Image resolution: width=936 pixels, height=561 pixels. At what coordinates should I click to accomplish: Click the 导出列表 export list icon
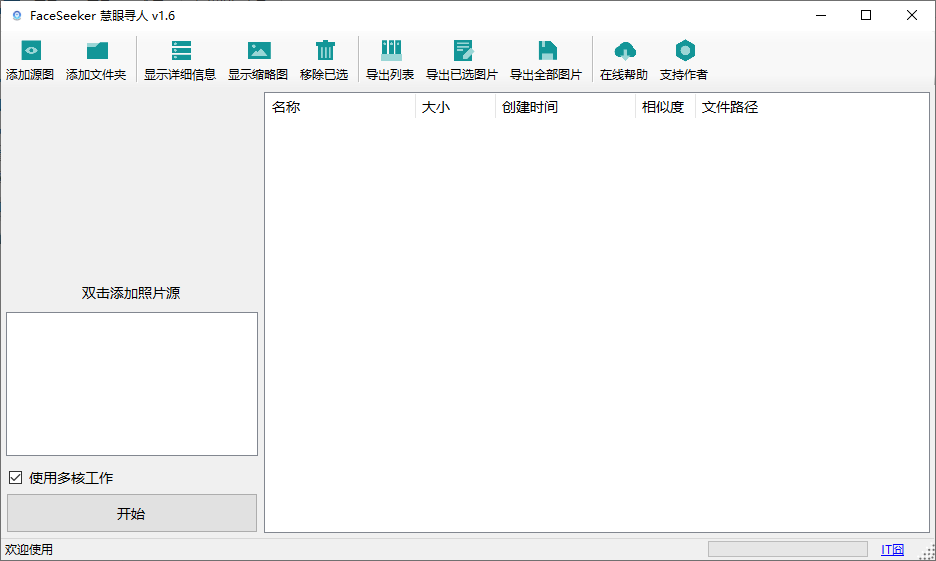tap(390, 51)
